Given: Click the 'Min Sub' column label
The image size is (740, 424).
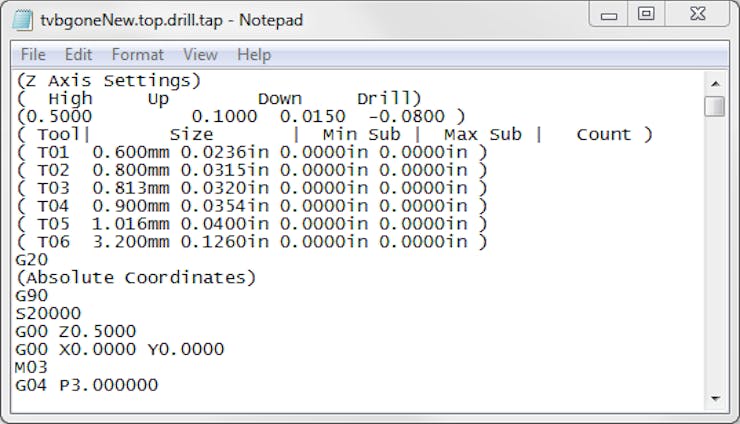Looking at the screenshot, I should coord(362,135).
